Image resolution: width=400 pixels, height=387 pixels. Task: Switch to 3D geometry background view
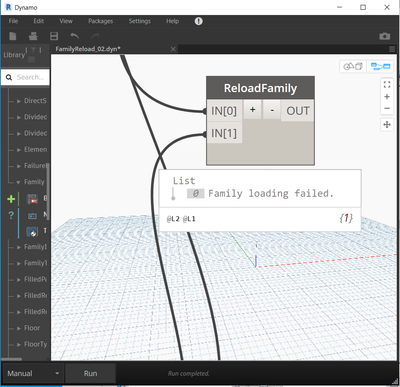(x=353, y=66)
